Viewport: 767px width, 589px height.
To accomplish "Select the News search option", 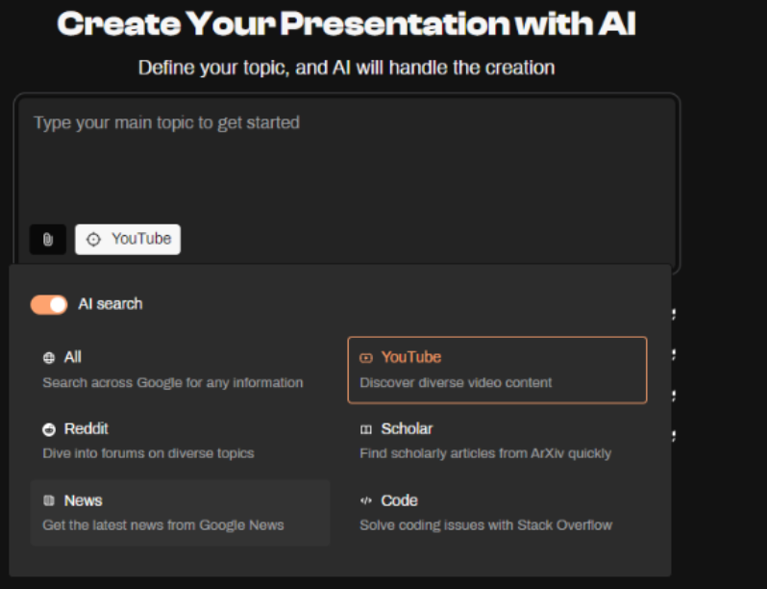I will tap(180, 513).
